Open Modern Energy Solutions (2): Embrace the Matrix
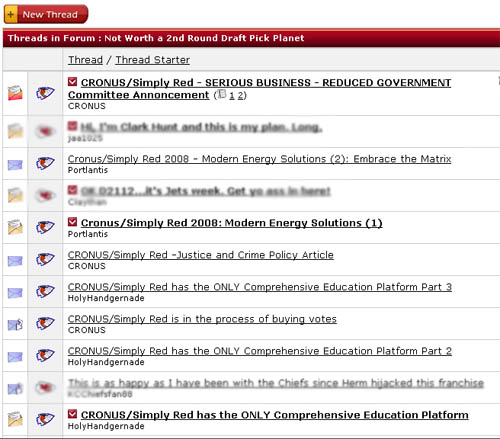This screenshot has width=500, height=439. click(x=259, y=159)
